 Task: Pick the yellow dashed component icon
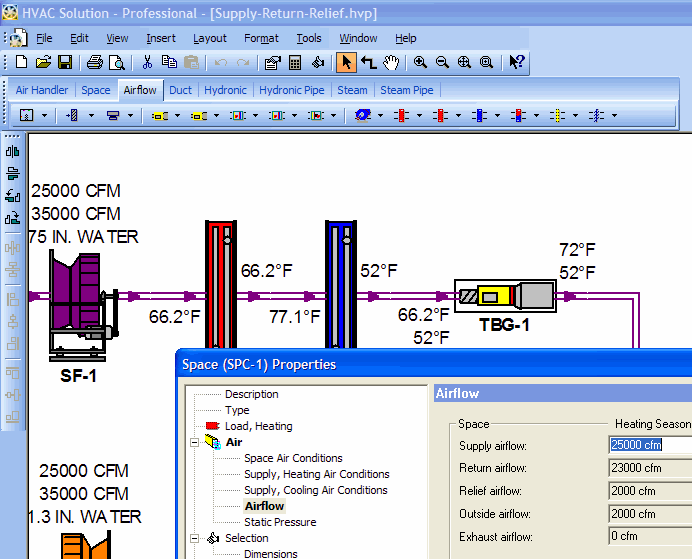pyautogui.click(x=557, y=116)
